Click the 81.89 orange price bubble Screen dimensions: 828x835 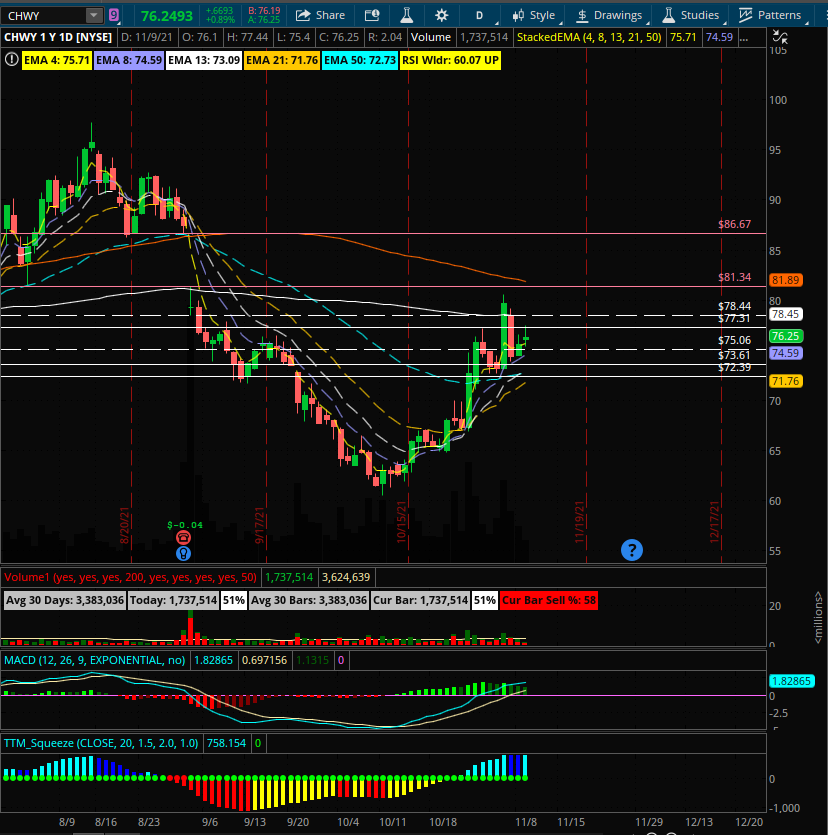pyautogui.click(x=785, y=280)
